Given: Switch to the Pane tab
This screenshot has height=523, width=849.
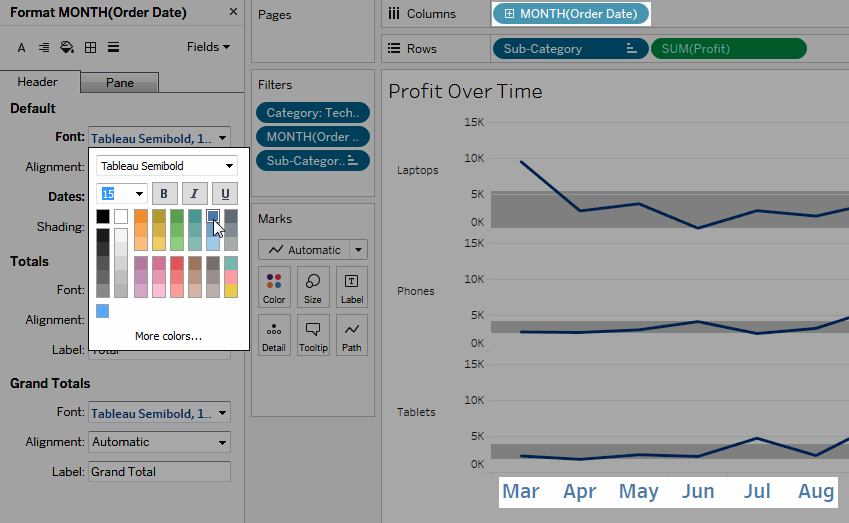Looking at the screenshot, I should (120, 83).
